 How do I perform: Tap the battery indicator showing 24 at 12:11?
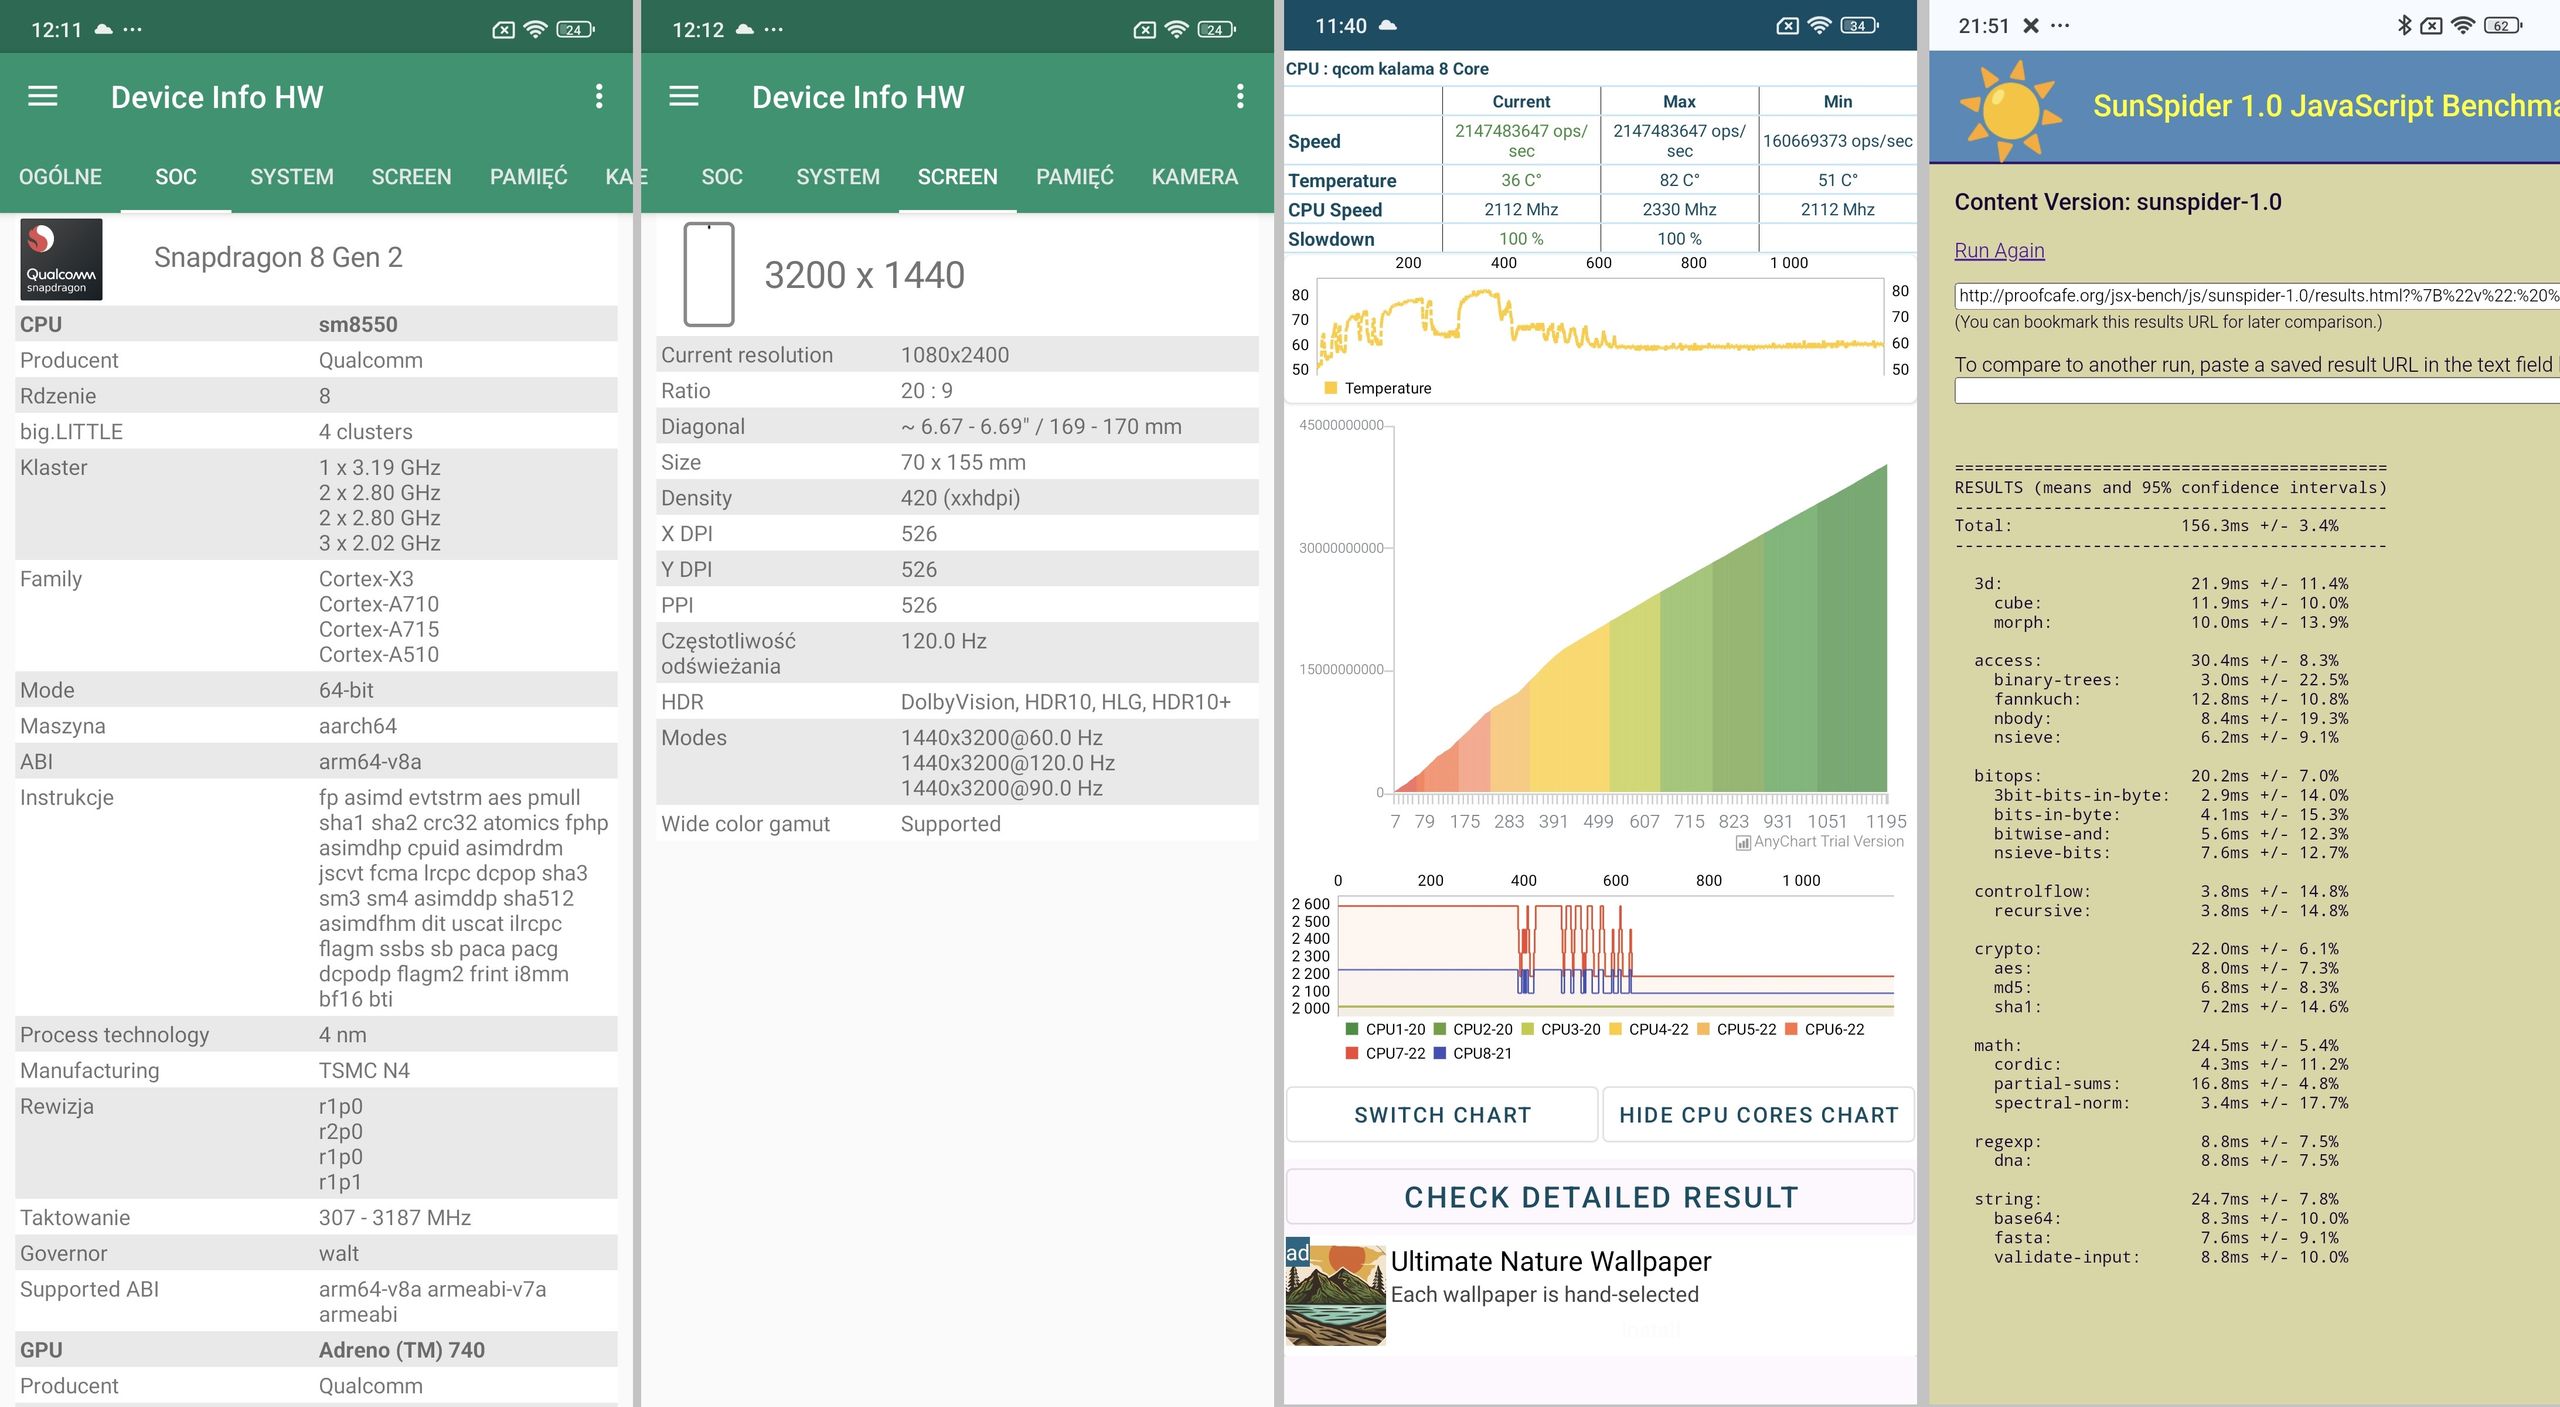(575, 29)
